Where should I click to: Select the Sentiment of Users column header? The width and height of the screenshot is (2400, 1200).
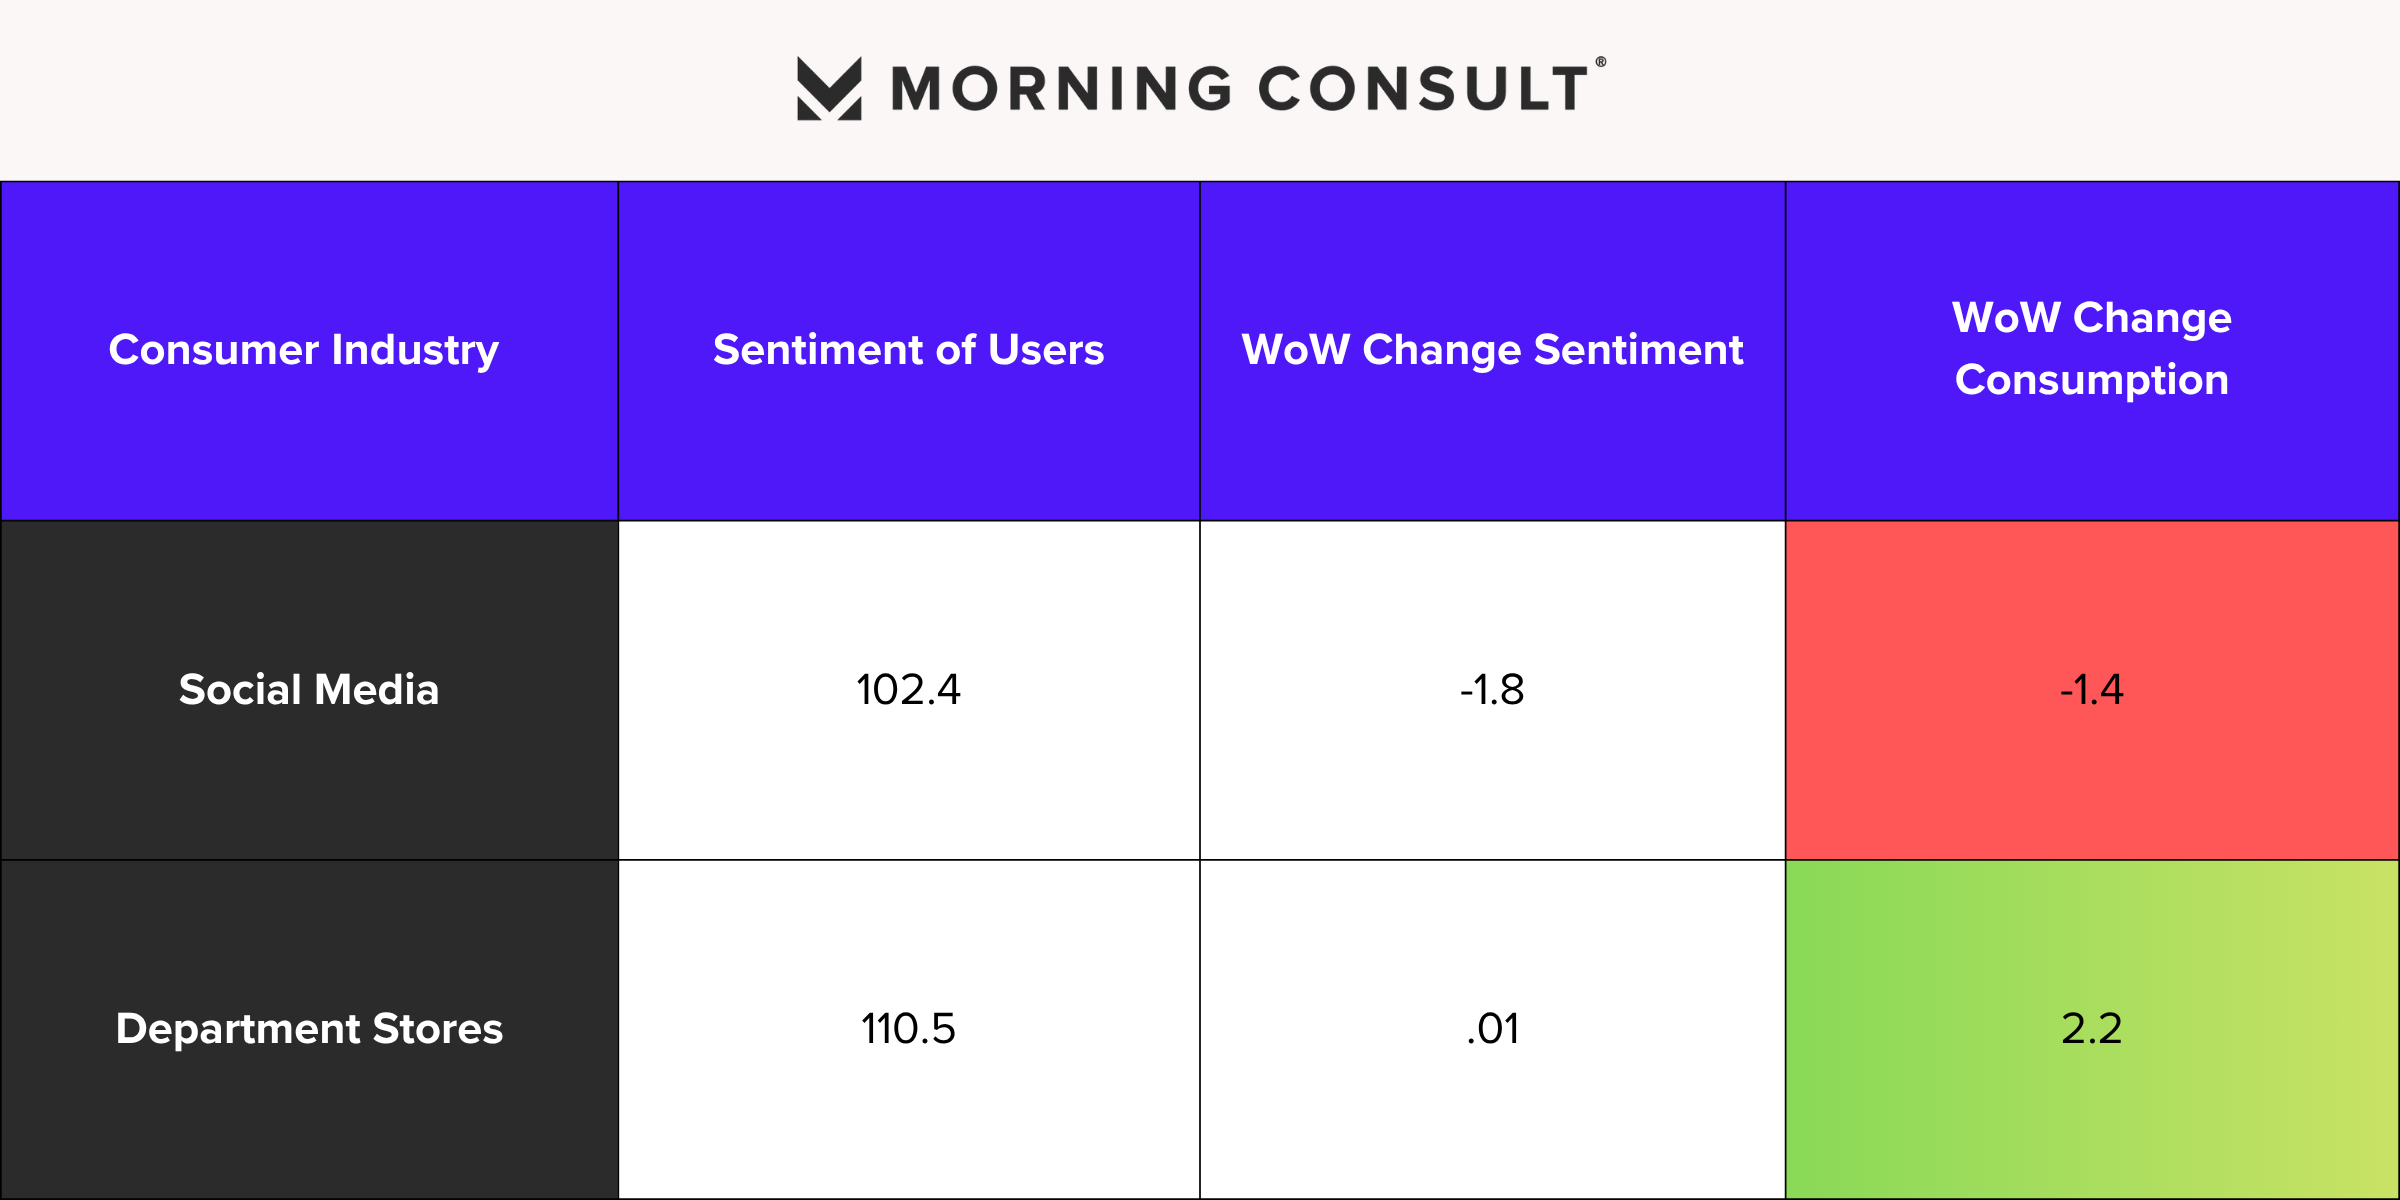[908, 350]
